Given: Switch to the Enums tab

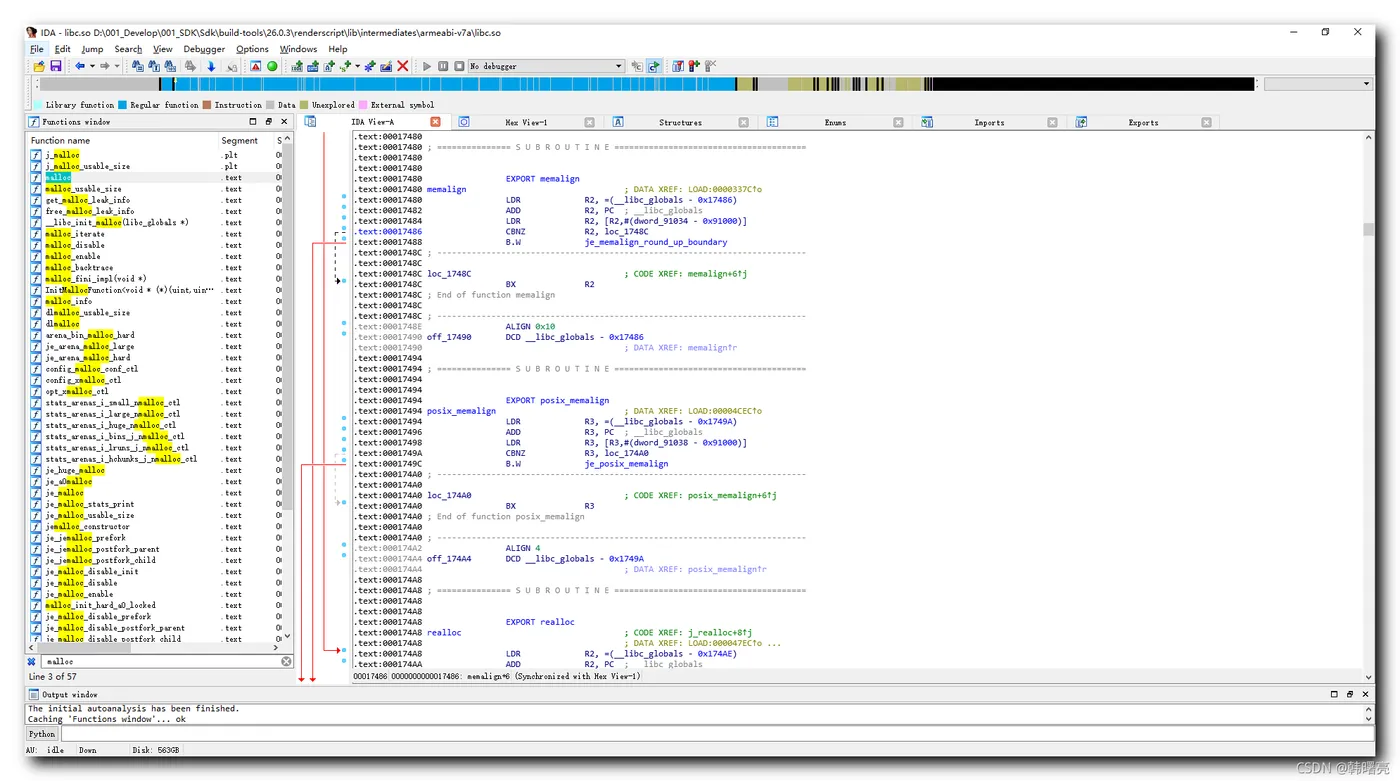Looking at the screenshot, I should pyautogui.click(x=835, y=122).
